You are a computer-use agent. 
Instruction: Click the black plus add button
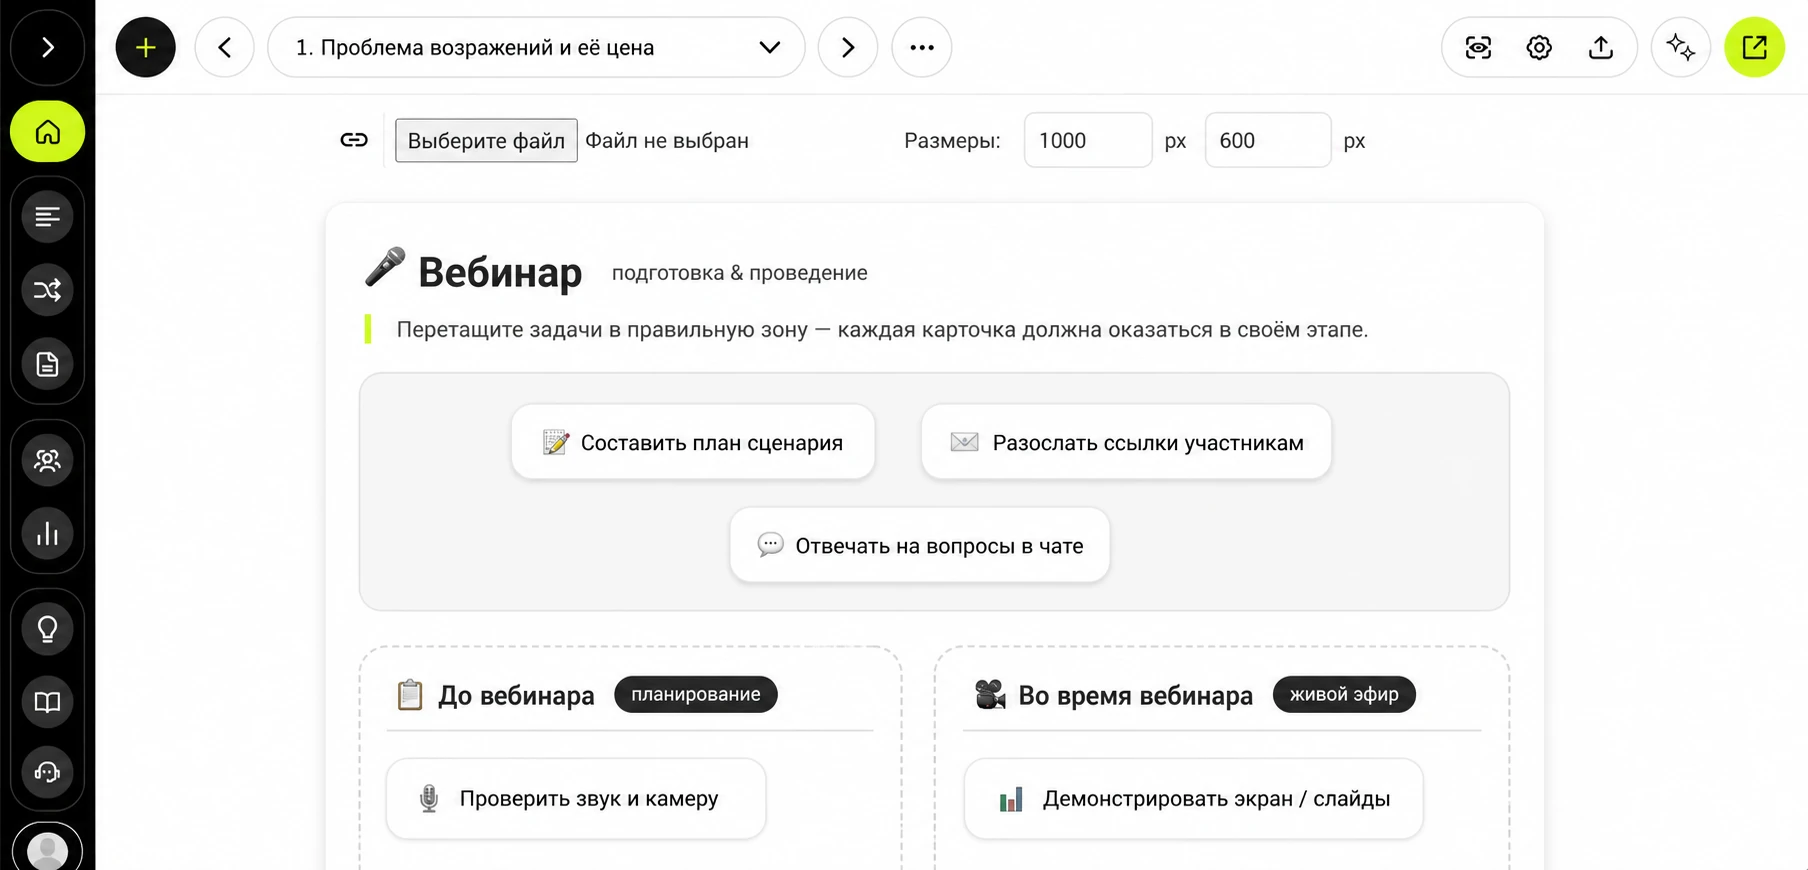point(145,47)
